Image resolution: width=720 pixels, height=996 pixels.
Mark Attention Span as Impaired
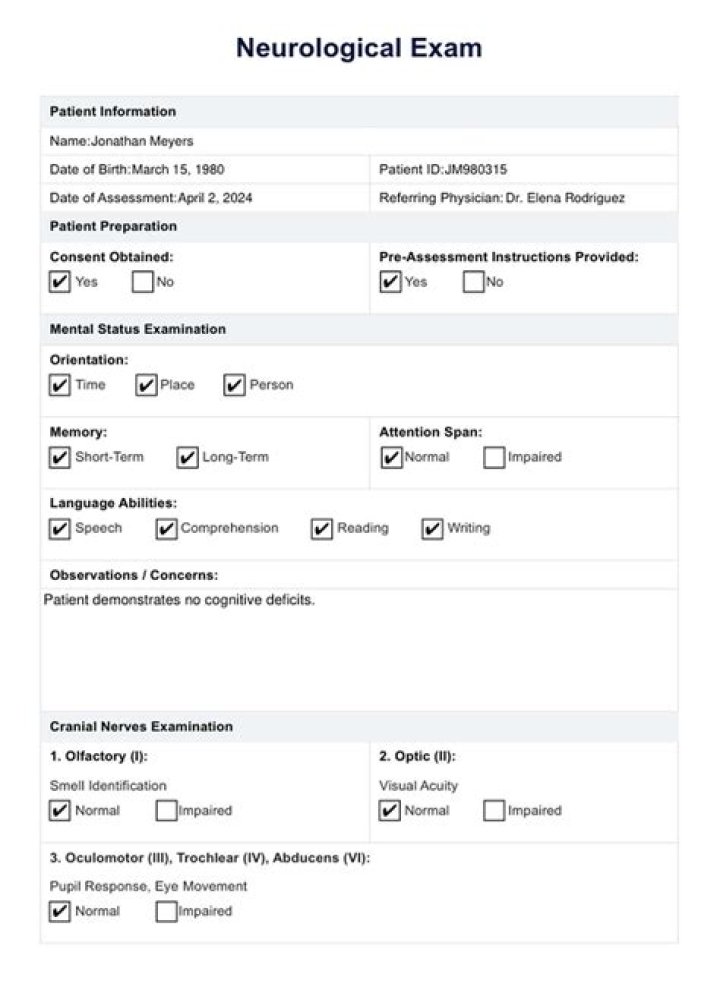493,458
